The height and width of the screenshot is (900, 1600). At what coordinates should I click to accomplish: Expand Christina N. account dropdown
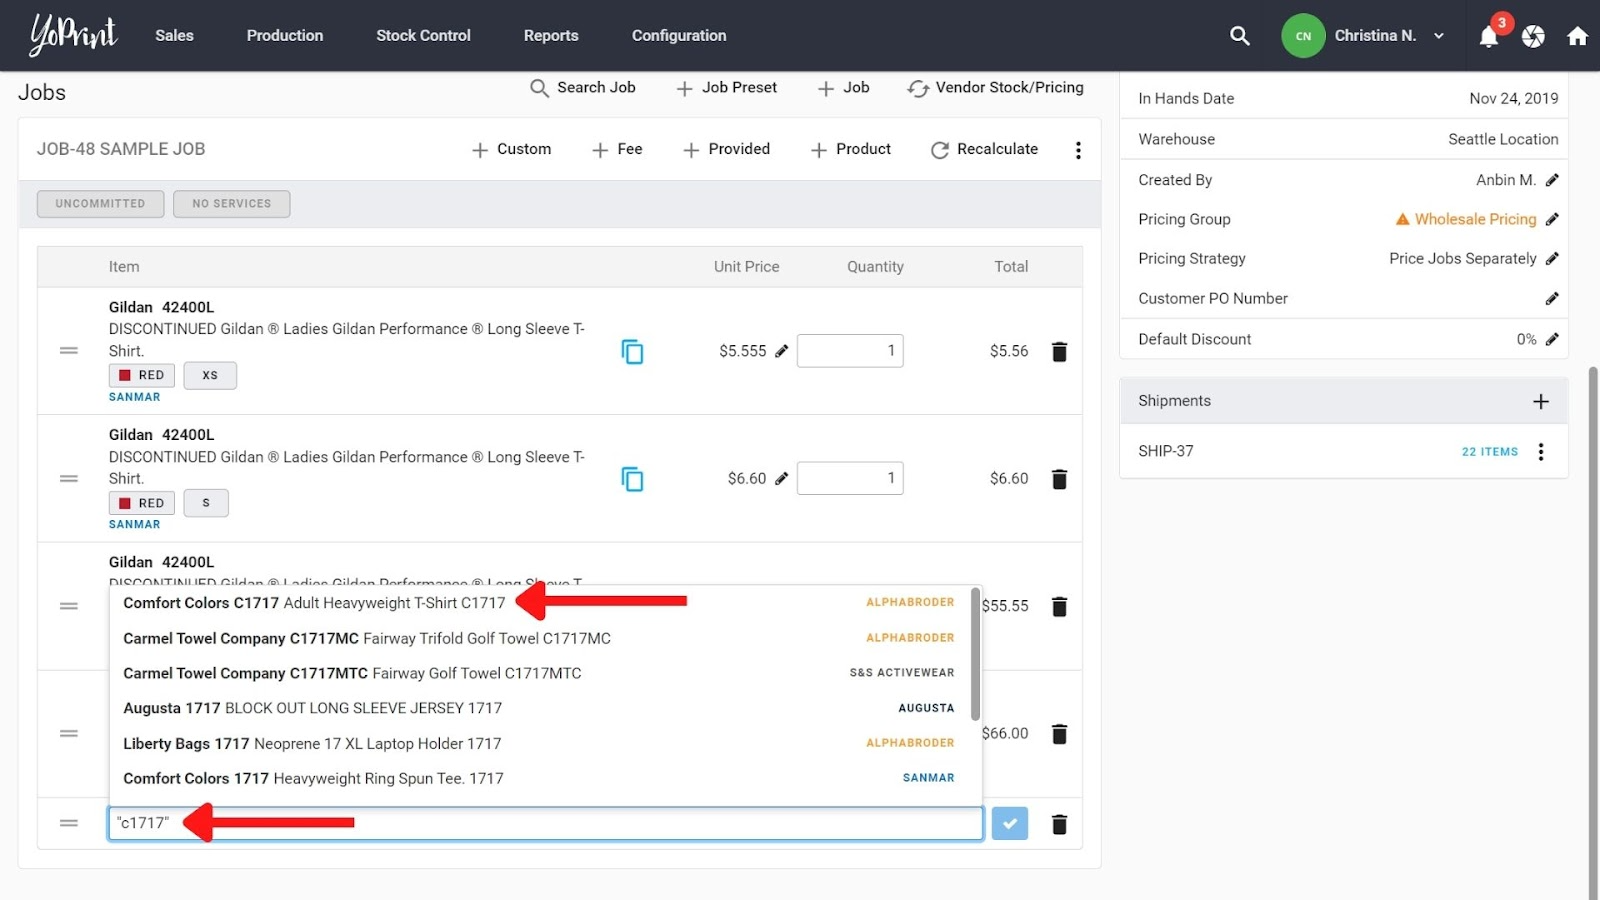(1439, 36)
